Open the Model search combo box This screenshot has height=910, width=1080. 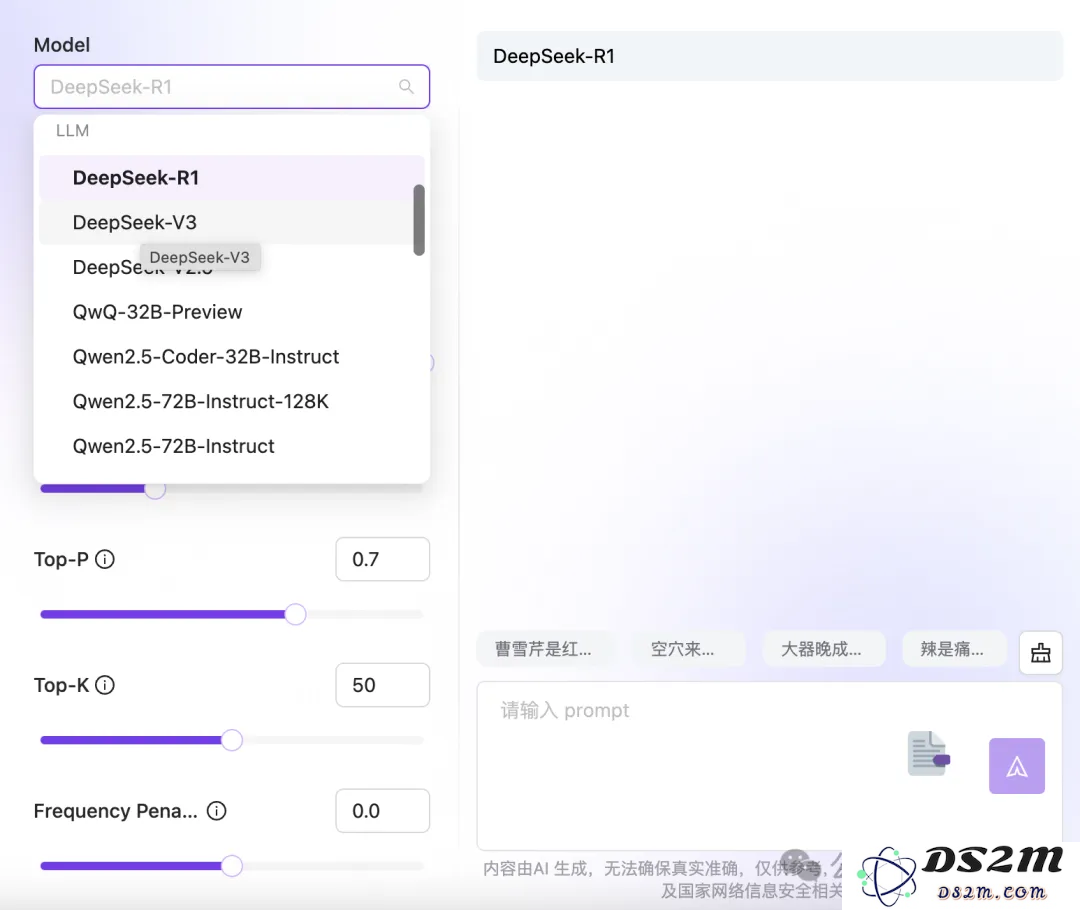231,87
